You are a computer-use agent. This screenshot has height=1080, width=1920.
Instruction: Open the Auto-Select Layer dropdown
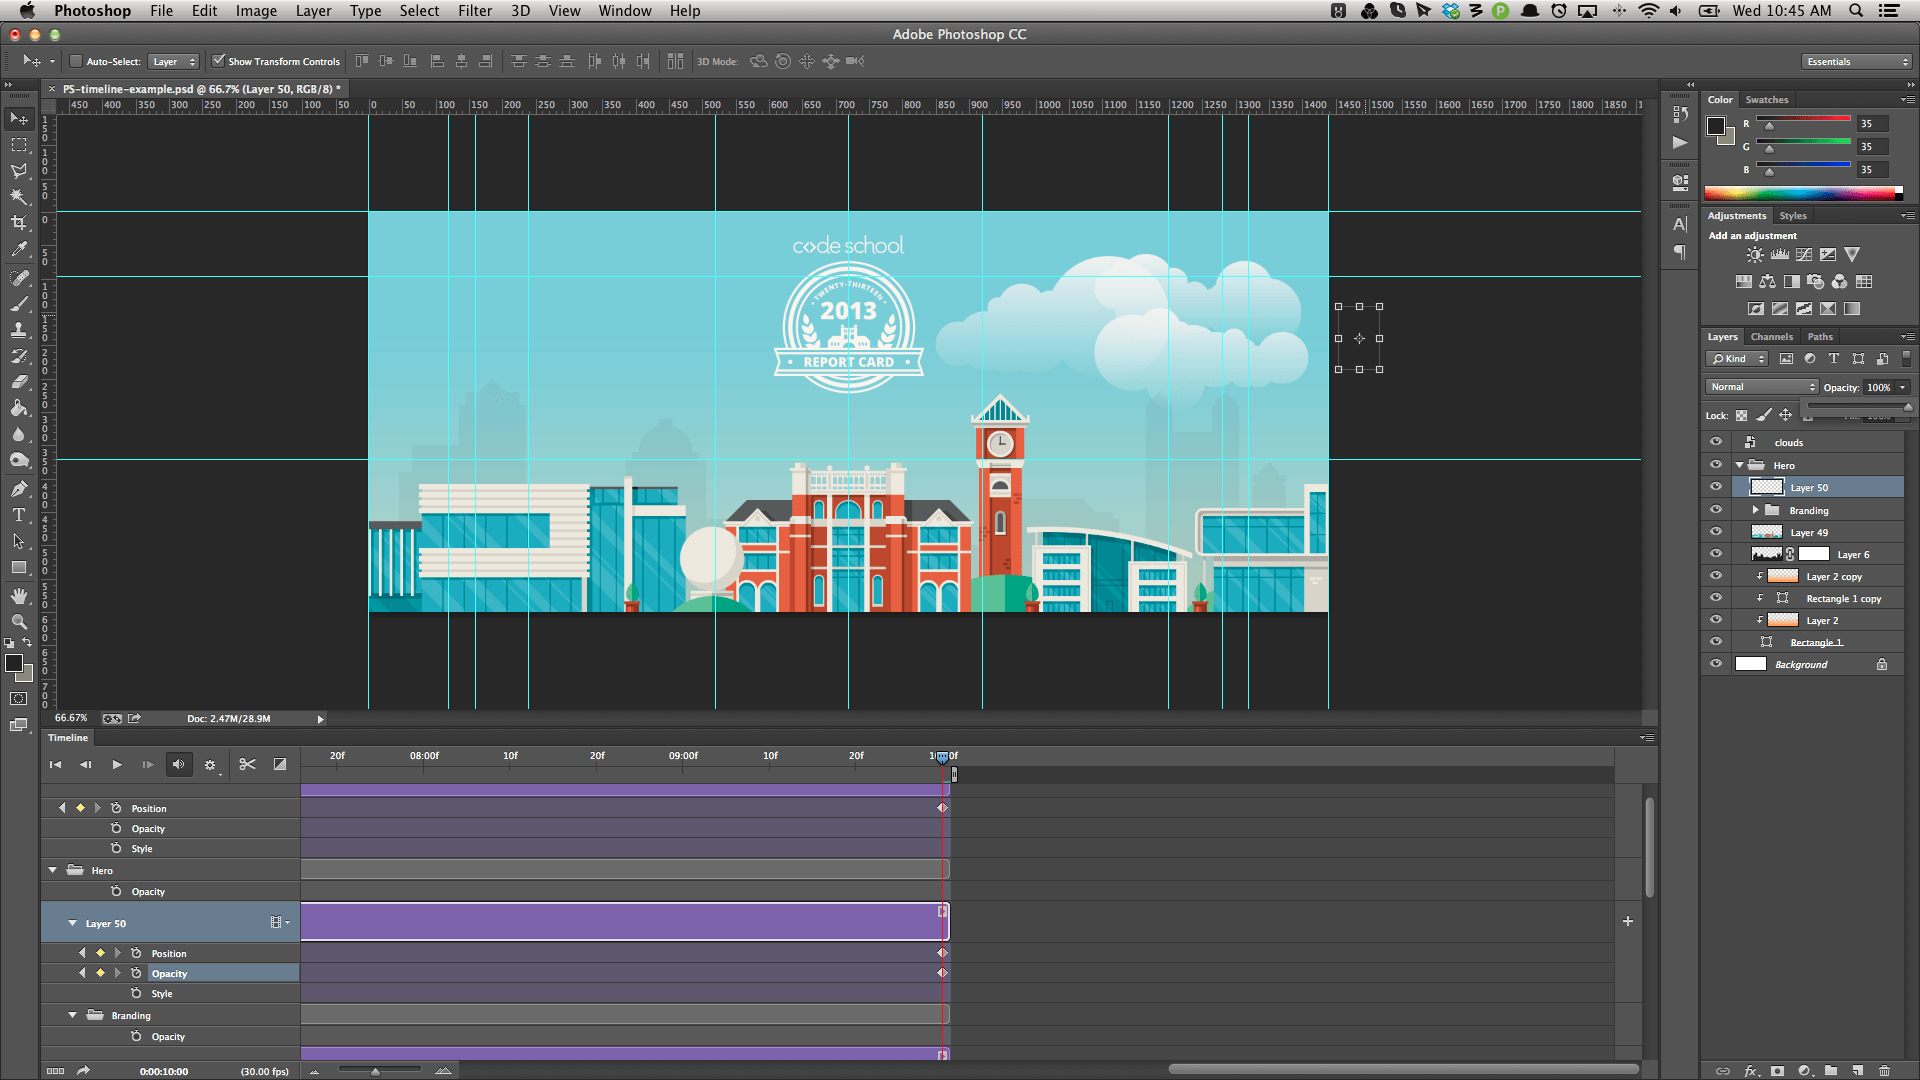[173, 61]
